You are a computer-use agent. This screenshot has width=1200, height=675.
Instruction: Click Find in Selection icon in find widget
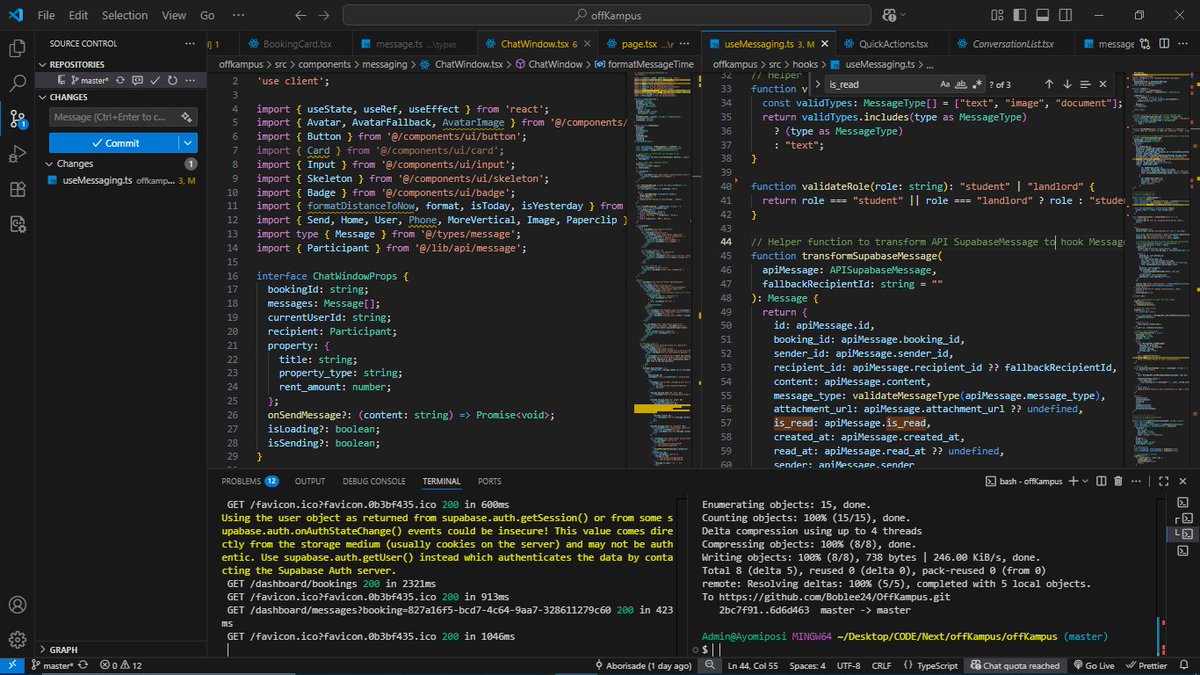click(1085, 85)
